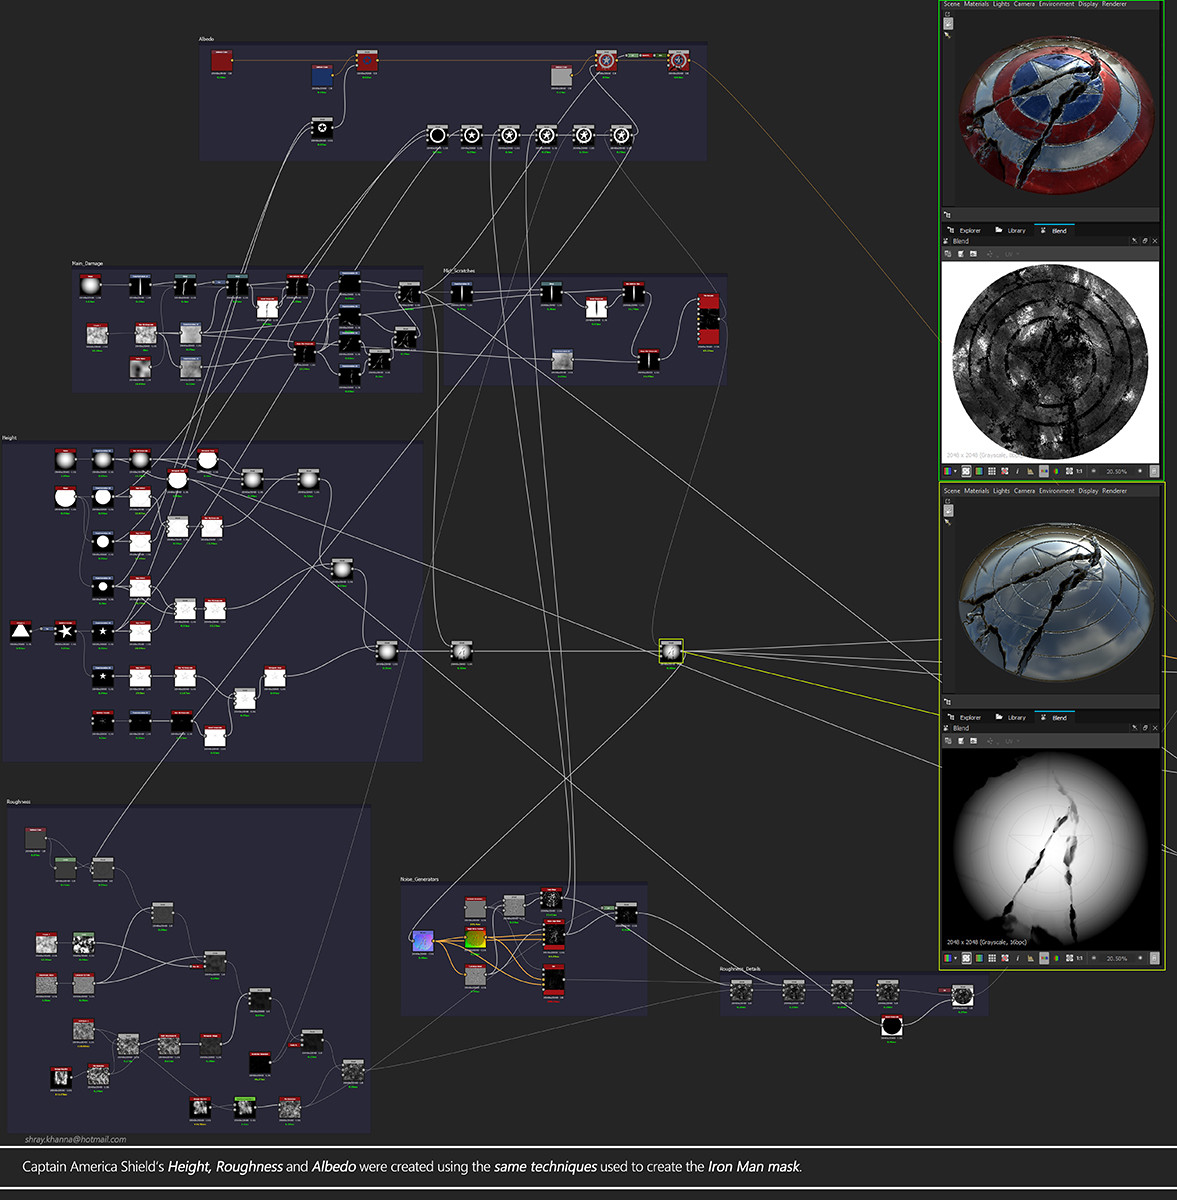Open Environment menu in metallic shield 3D view
The width and height of the screenshot is (1177, 1200).
1057,491
